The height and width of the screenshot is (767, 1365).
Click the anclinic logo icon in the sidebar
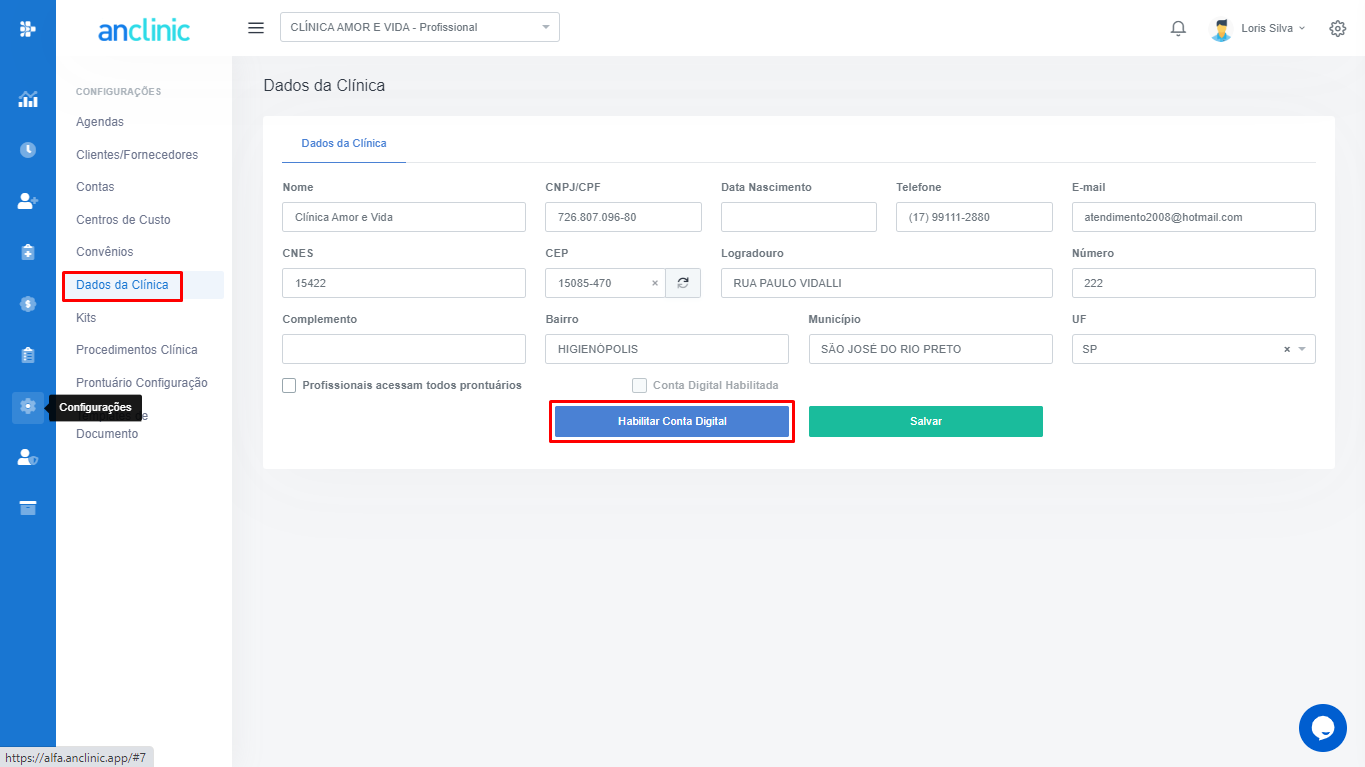(28, 29)
